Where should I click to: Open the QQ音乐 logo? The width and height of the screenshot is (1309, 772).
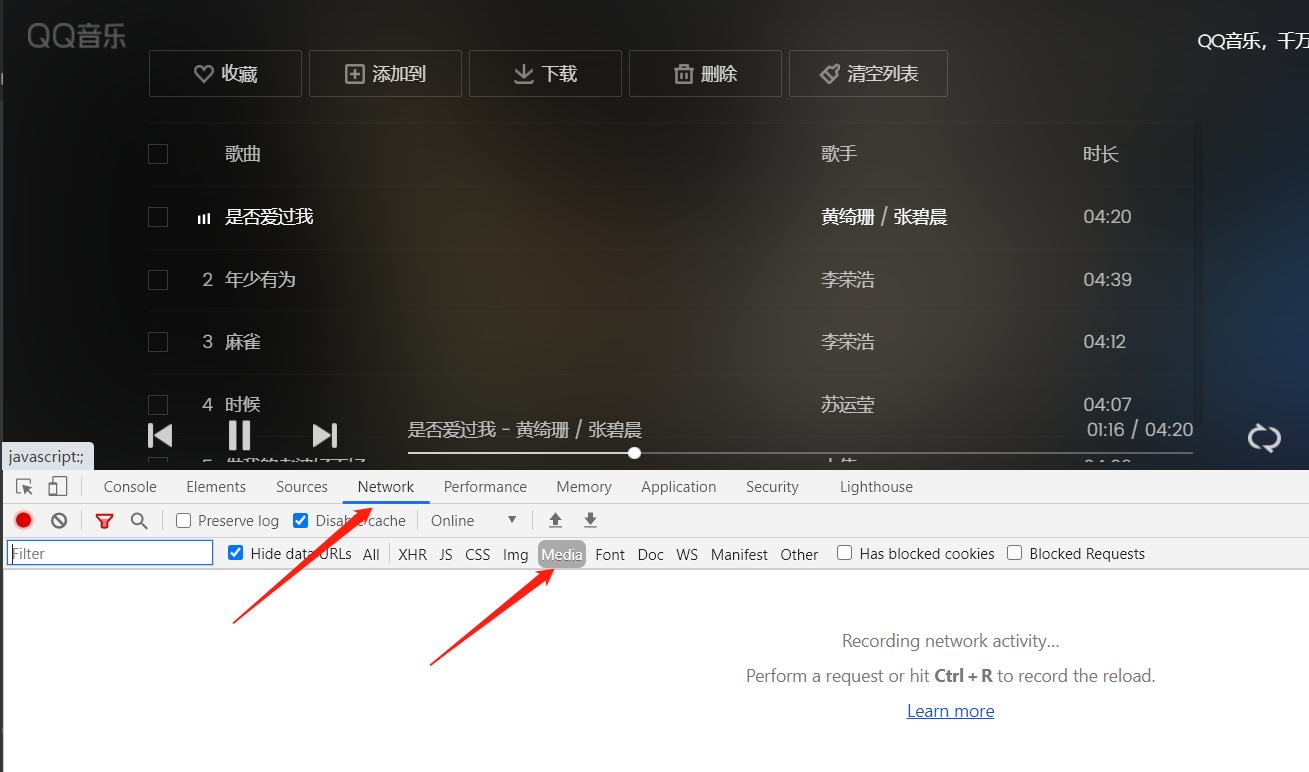coord(77,37)
